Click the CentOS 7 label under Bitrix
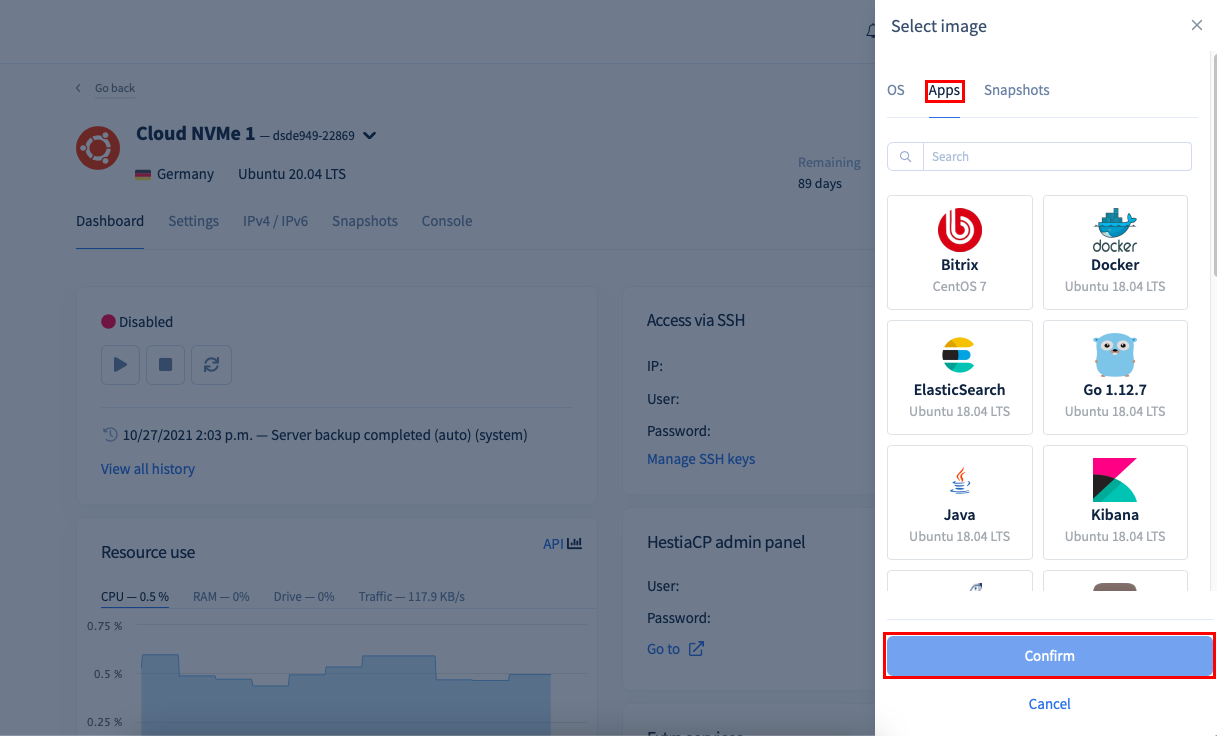 click(x=960, y=286)
